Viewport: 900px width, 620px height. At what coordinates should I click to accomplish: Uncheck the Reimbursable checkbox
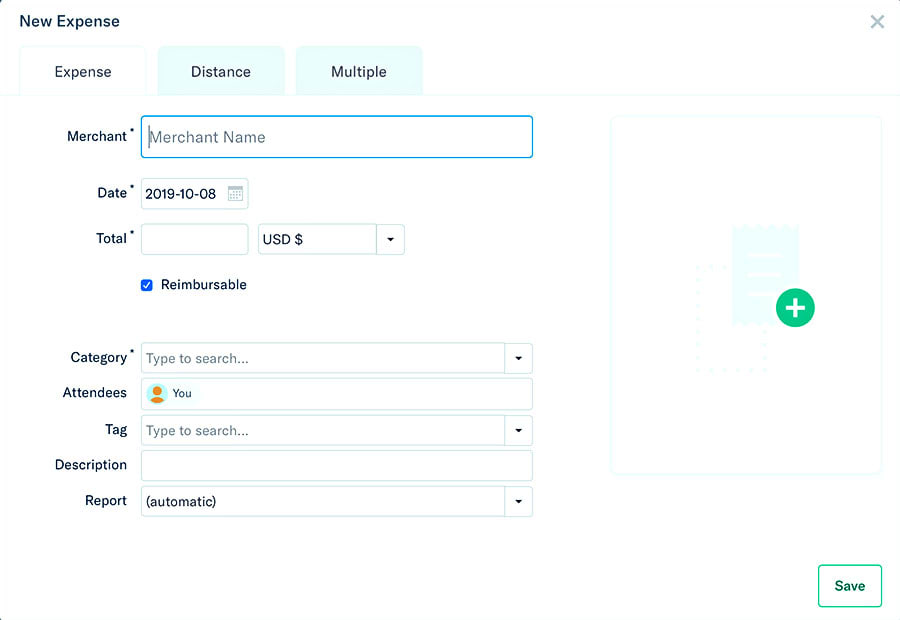(147, 285)
